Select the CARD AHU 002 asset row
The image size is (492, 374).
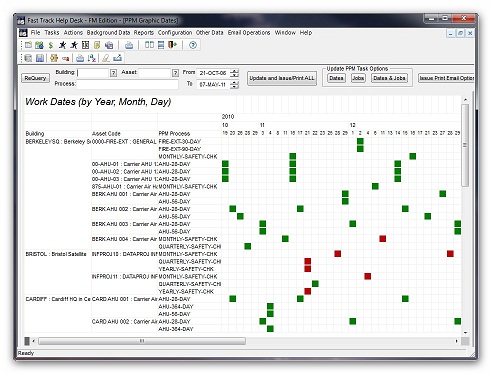(124, 322)
